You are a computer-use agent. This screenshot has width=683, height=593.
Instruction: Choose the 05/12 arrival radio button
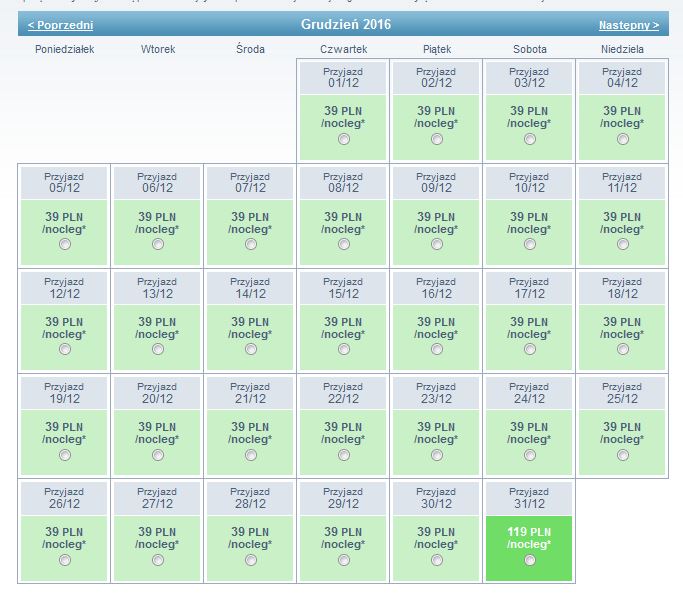pyautogui.click(x=65, y=244)
